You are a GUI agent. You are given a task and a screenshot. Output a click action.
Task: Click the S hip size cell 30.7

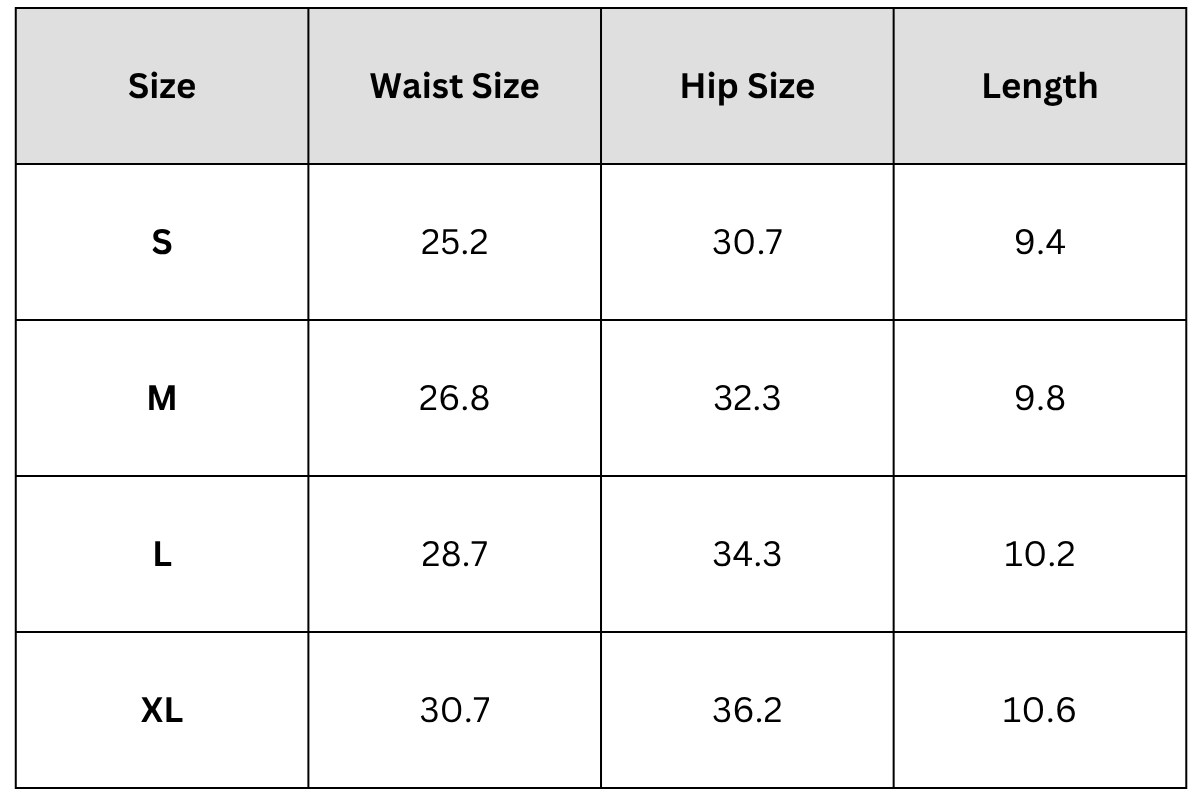tap(747, 242)
